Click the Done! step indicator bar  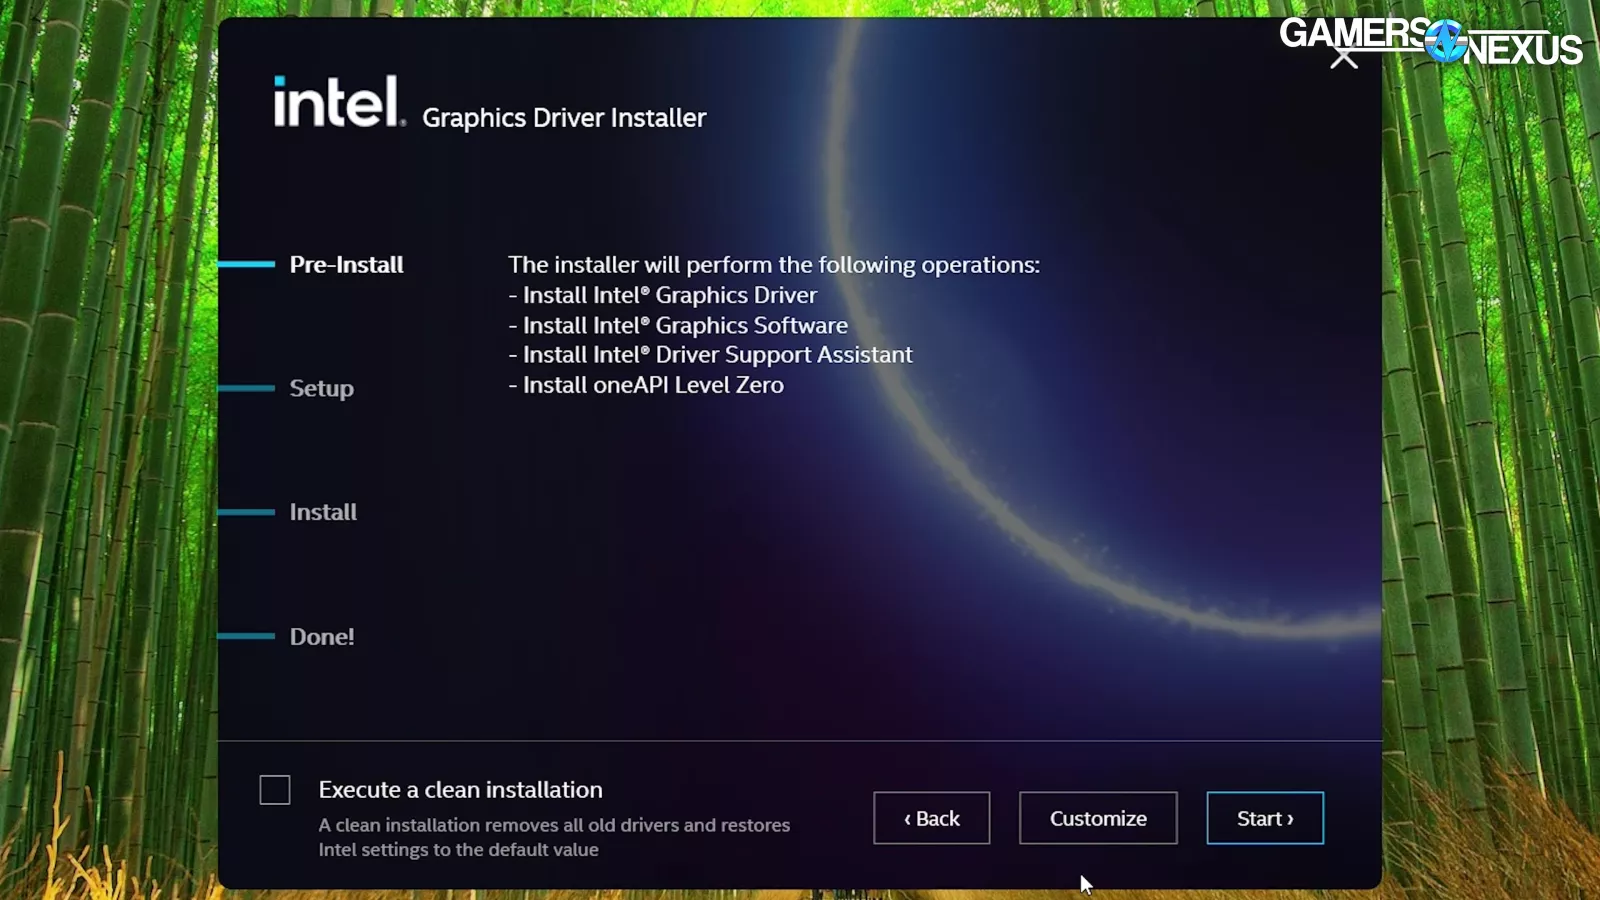248,635
